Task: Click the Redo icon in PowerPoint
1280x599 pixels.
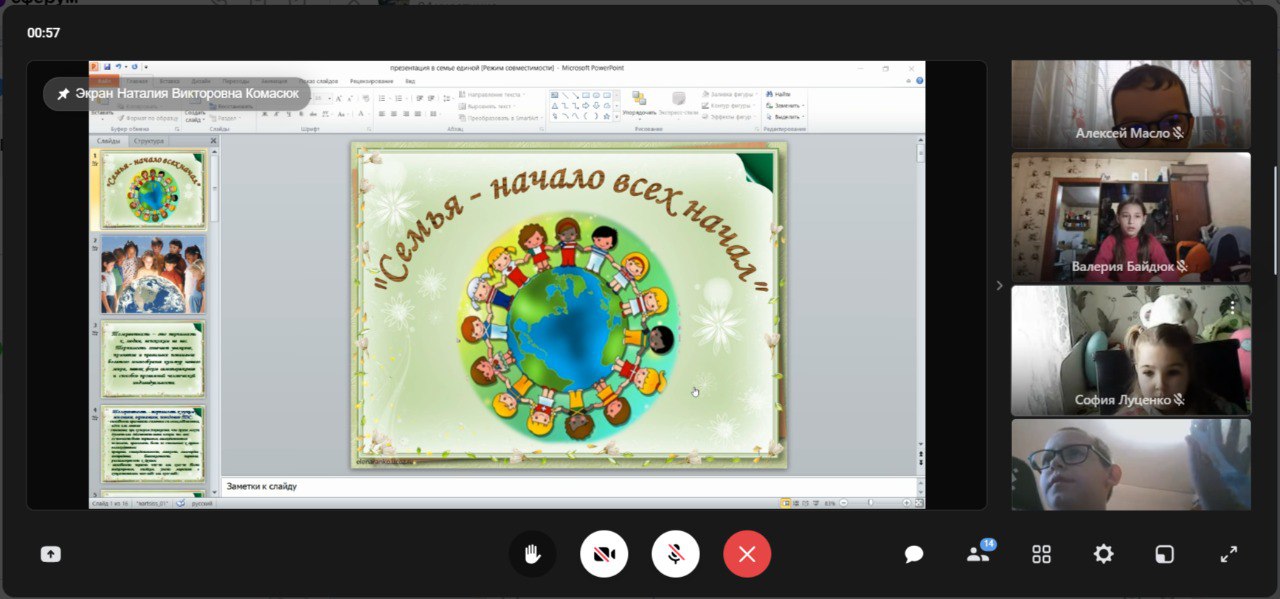Action: point(134,67)
